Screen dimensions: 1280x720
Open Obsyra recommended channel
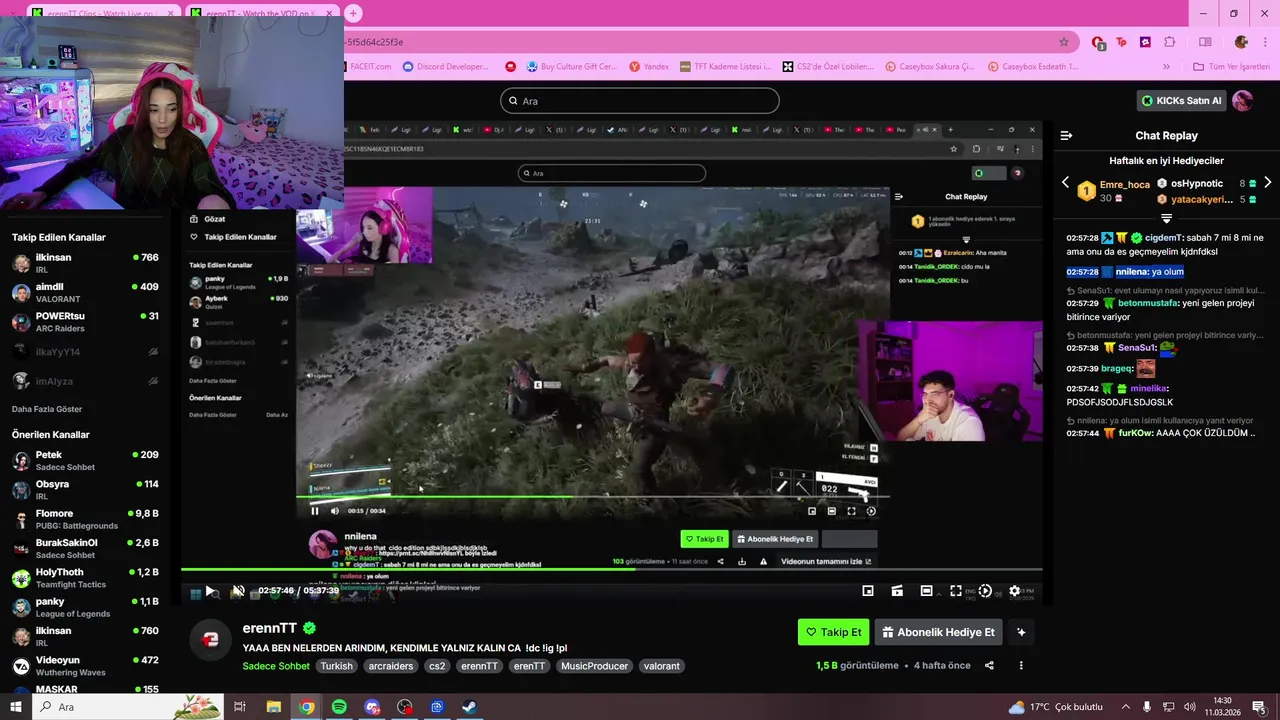click(85, 490)
